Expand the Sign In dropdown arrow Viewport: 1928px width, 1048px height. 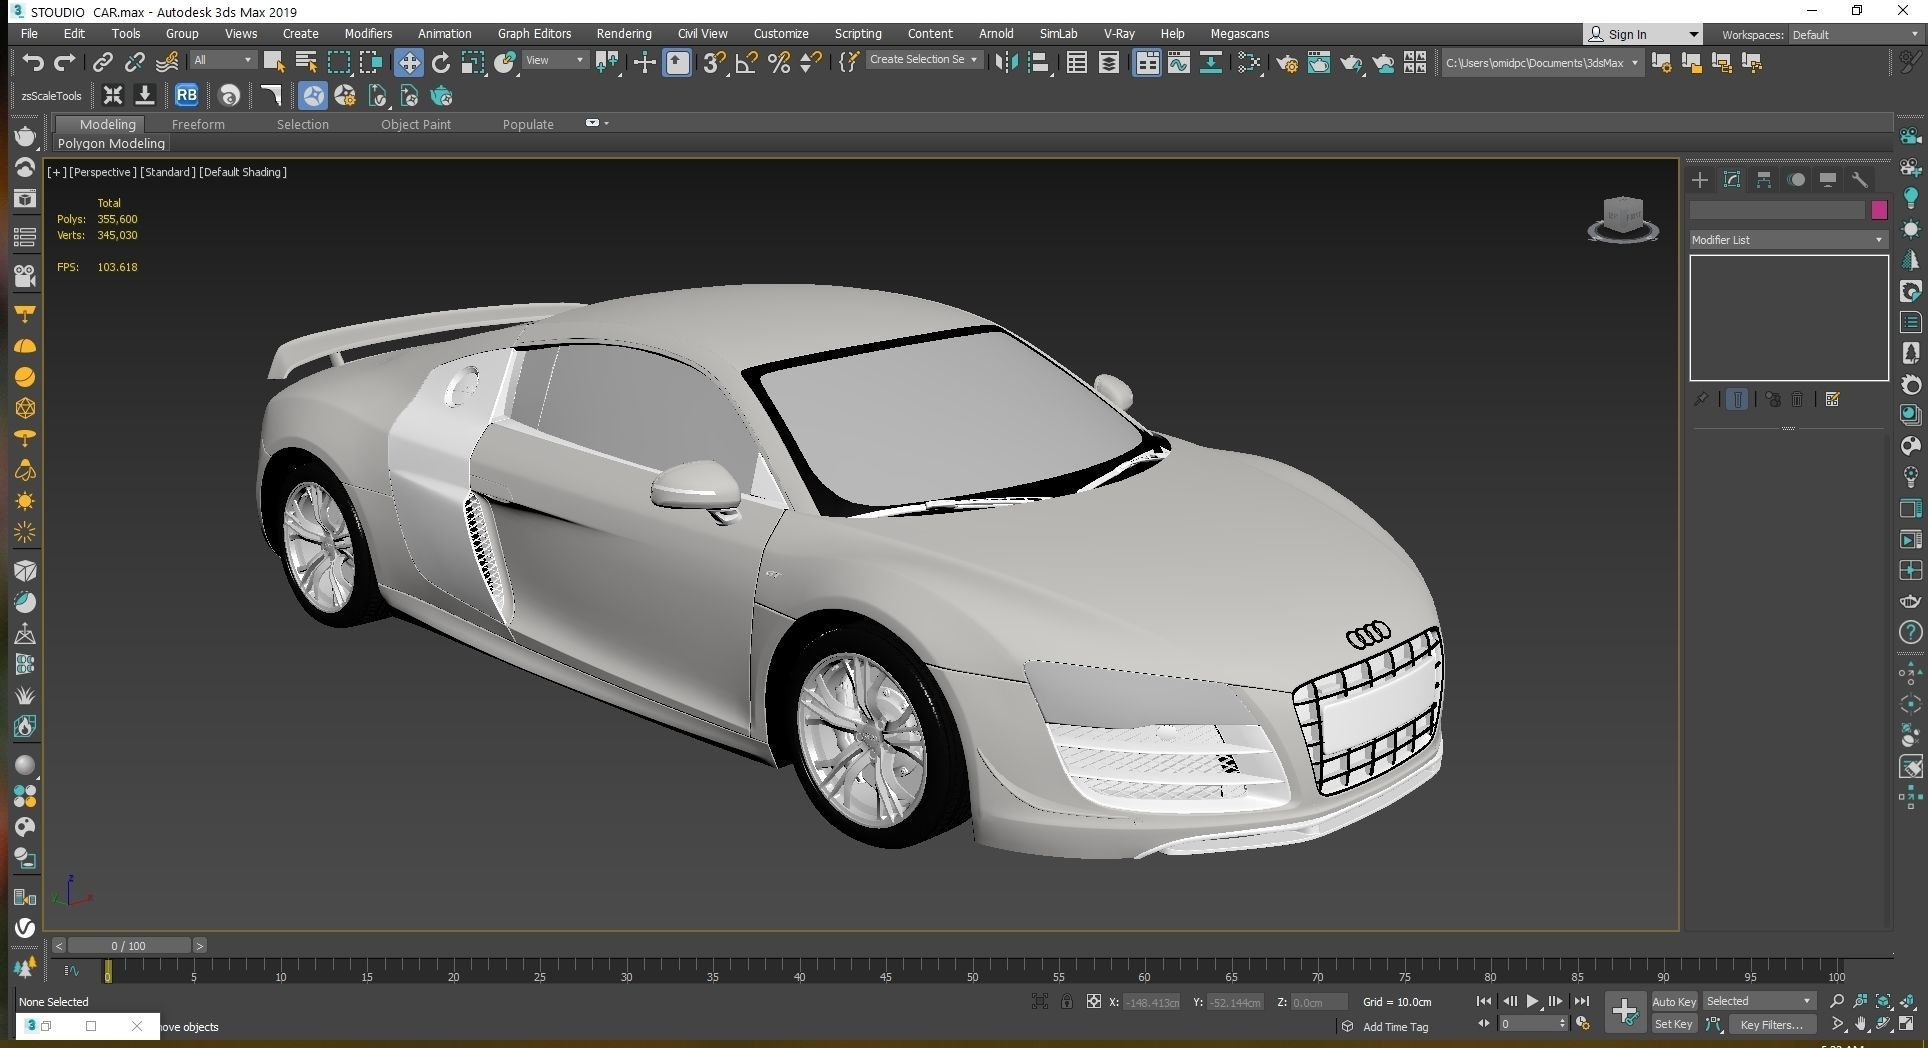(1693, 34)
